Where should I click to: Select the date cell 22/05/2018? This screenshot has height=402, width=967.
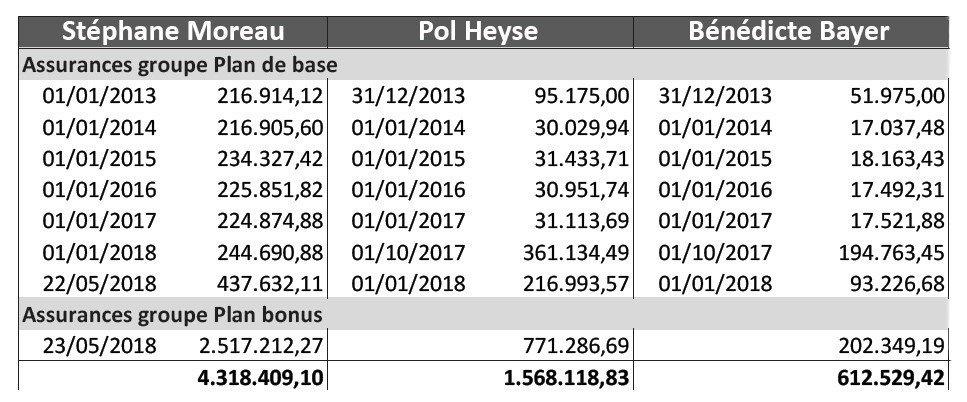pos(99,284)
